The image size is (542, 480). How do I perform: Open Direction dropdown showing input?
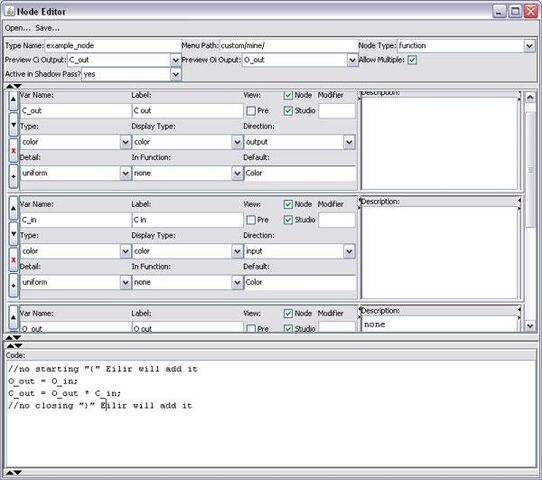point(349,251)
